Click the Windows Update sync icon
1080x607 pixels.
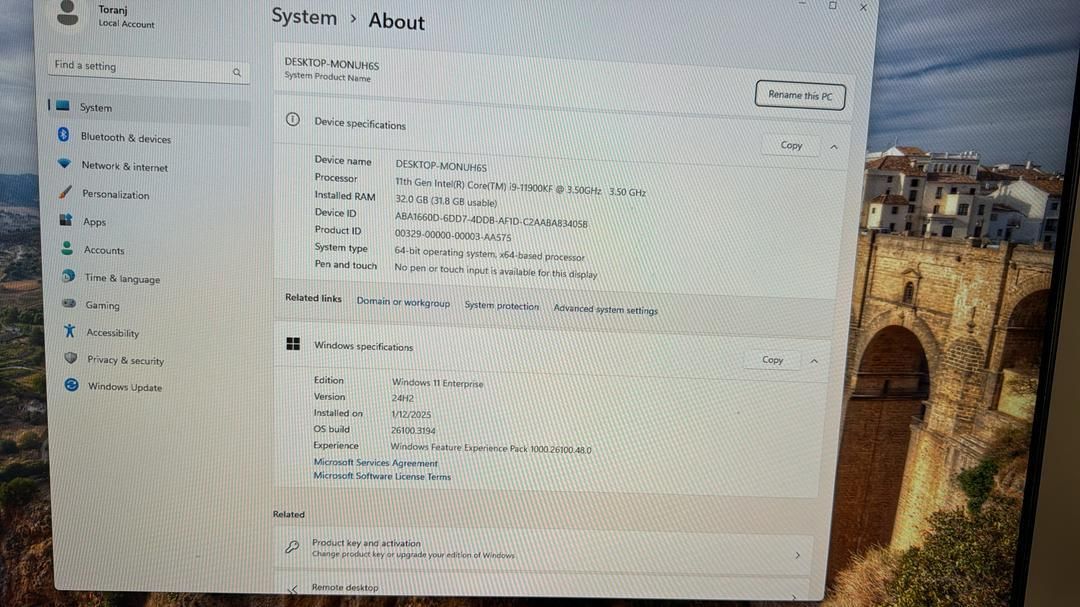(x=71, y=384)
